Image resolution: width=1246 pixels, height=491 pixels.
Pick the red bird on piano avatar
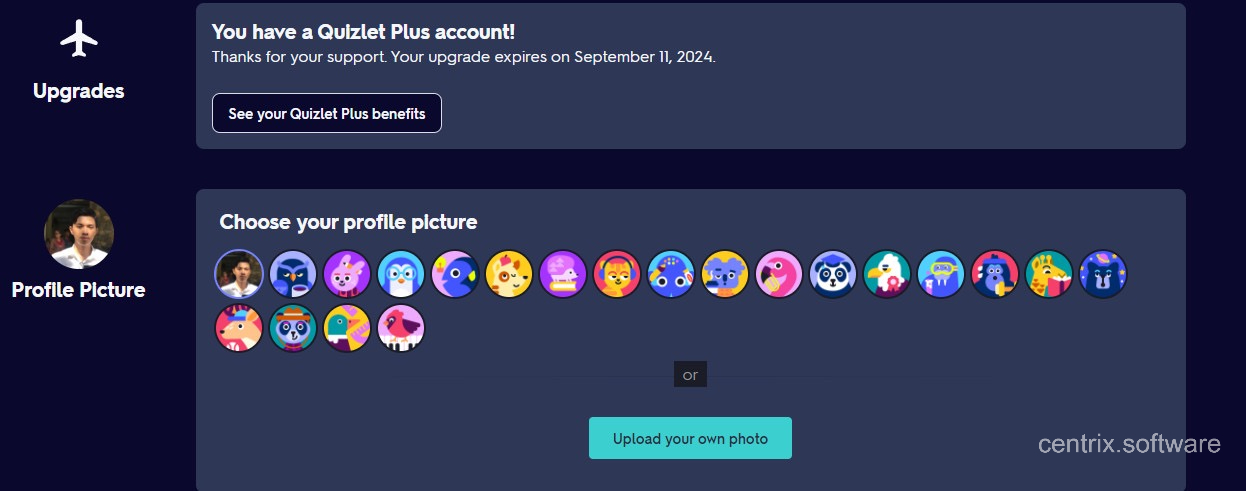point(401,329)
